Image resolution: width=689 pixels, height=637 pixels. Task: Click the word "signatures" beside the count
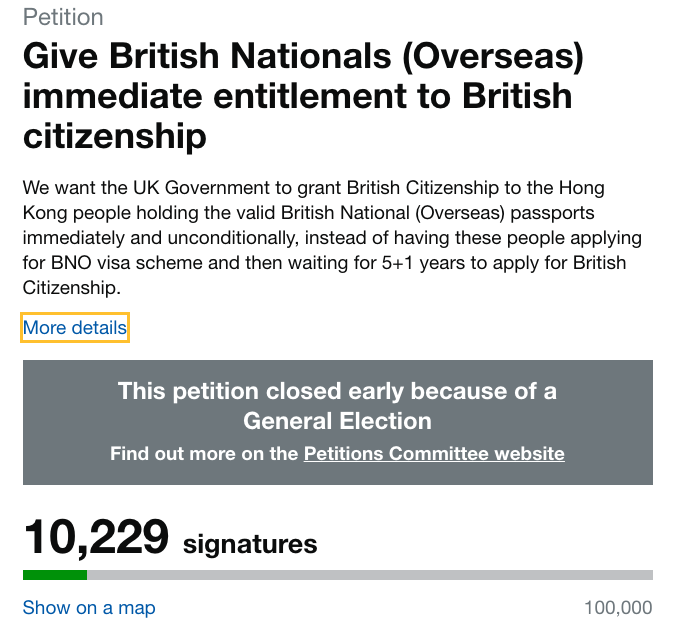(x=250, y=544)
